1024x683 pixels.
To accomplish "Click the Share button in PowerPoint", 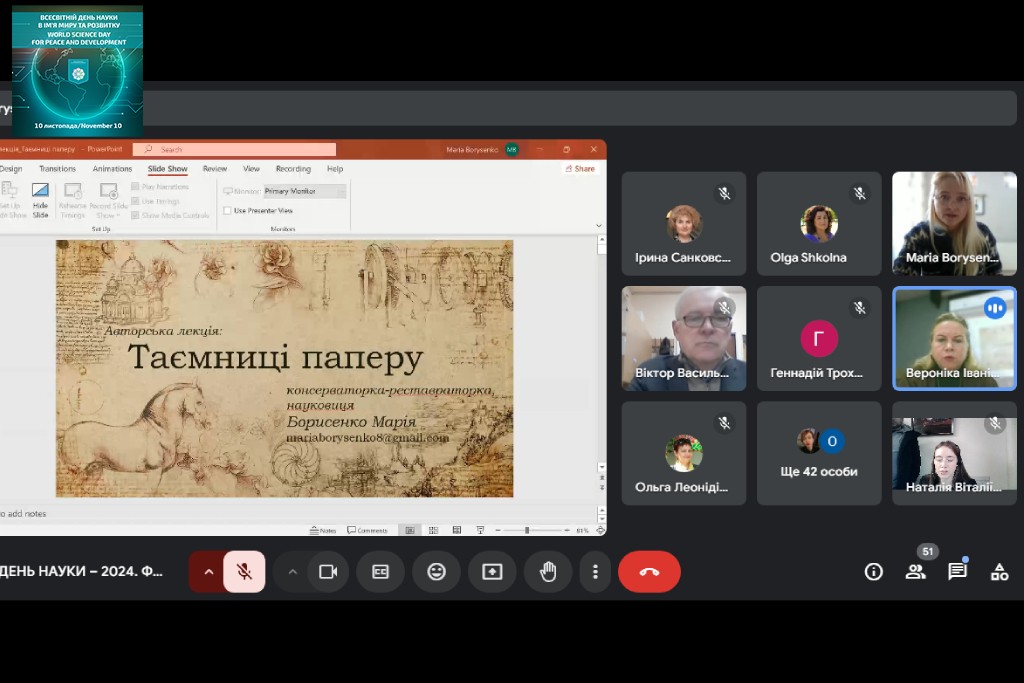I will [x=580, y=169].
